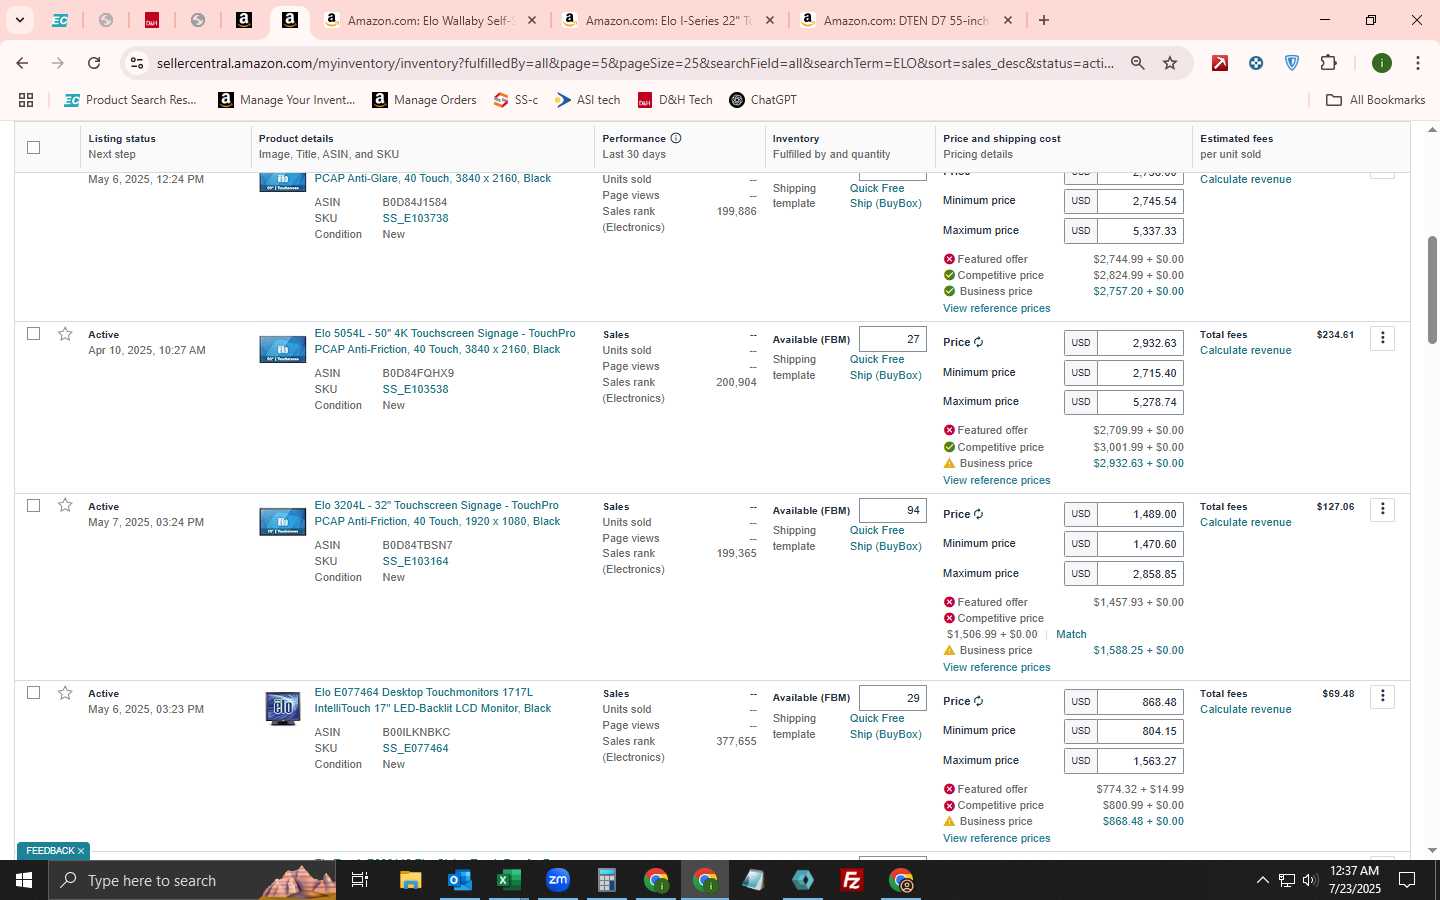Screen dimensions: 1440x900
Task: Click the taskbar search box
Action: pos(190,880)
